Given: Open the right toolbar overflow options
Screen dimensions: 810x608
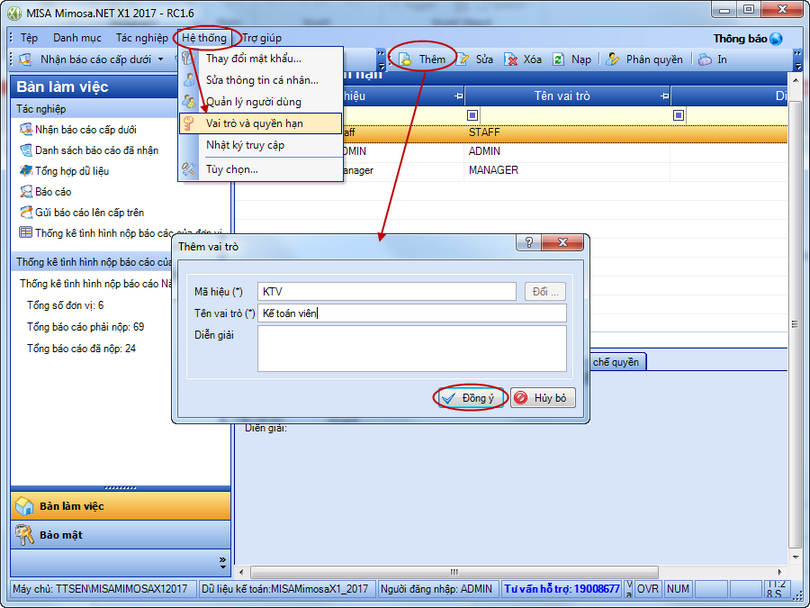Looking at the screenshot, I should (x=797, y=60).
